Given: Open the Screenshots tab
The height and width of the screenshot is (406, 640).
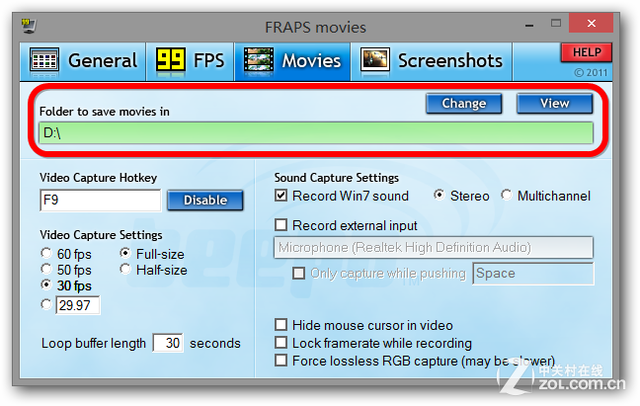Looking at the screenshot, I should coord(431,61).
